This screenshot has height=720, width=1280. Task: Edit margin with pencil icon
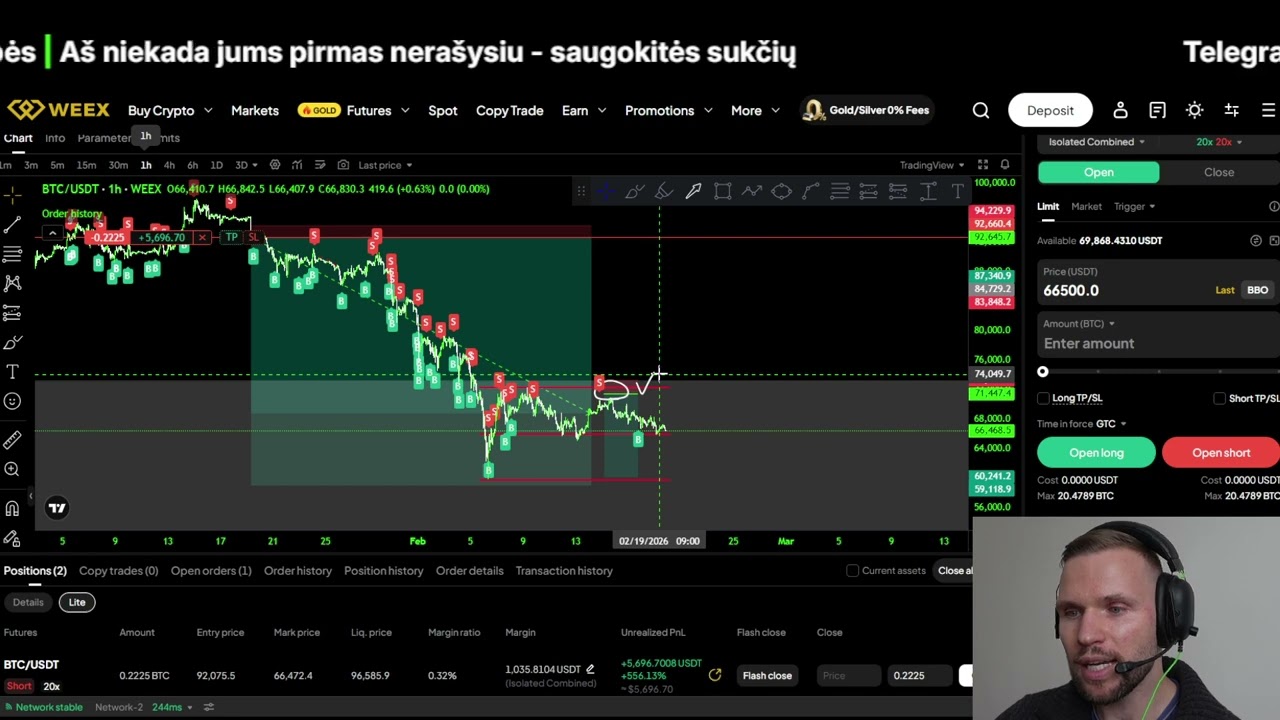[x=590, y=669]
